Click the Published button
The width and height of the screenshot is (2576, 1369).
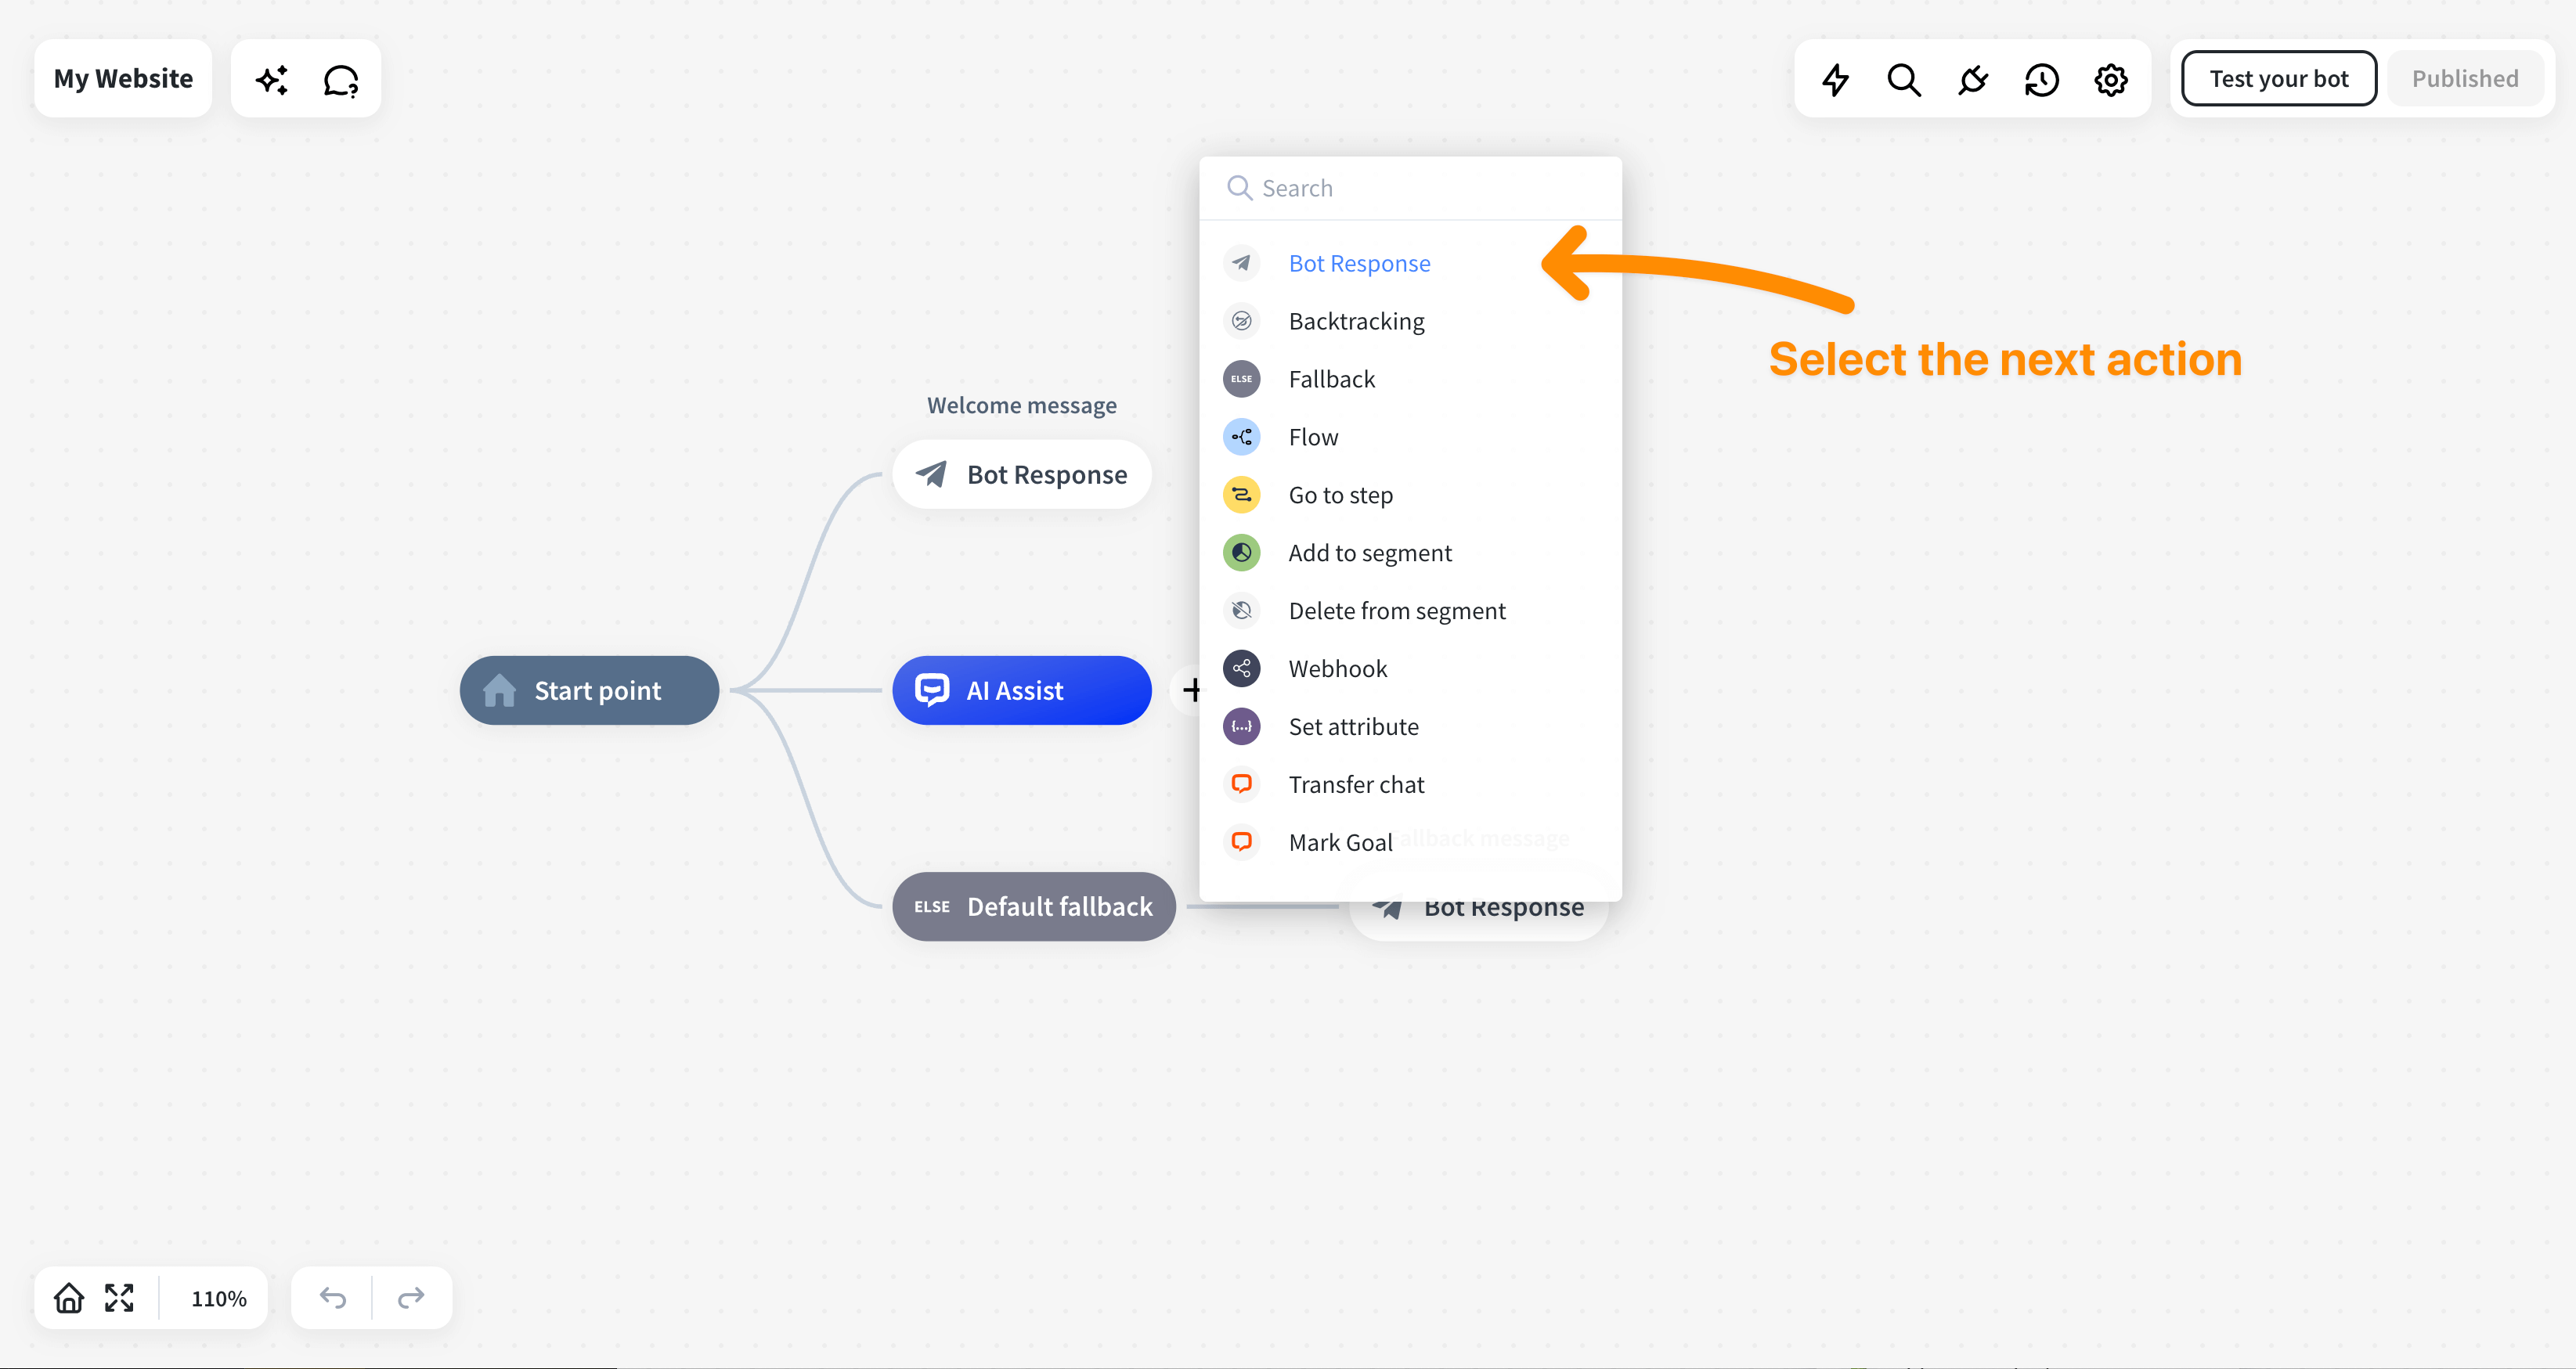(2465, 79)
